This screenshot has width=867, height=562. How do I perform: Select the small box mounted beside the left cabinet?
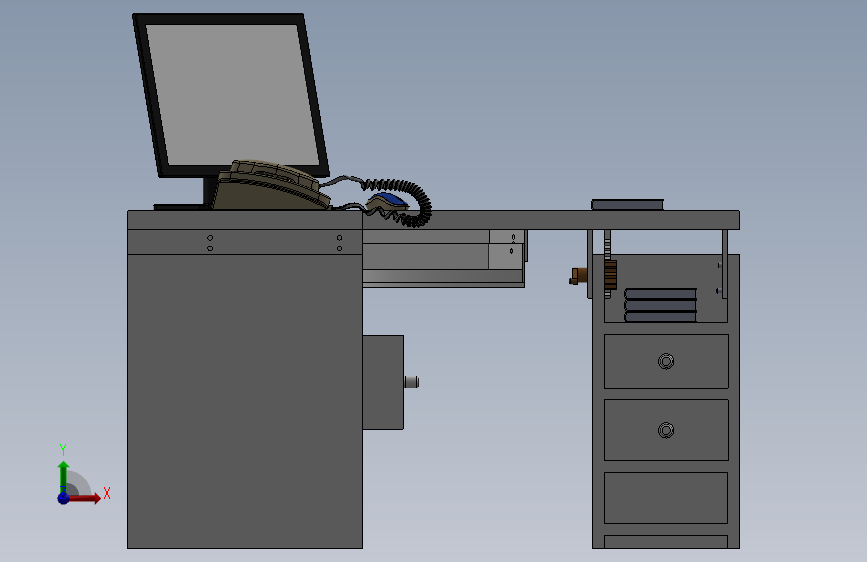[x=383, y=382]
